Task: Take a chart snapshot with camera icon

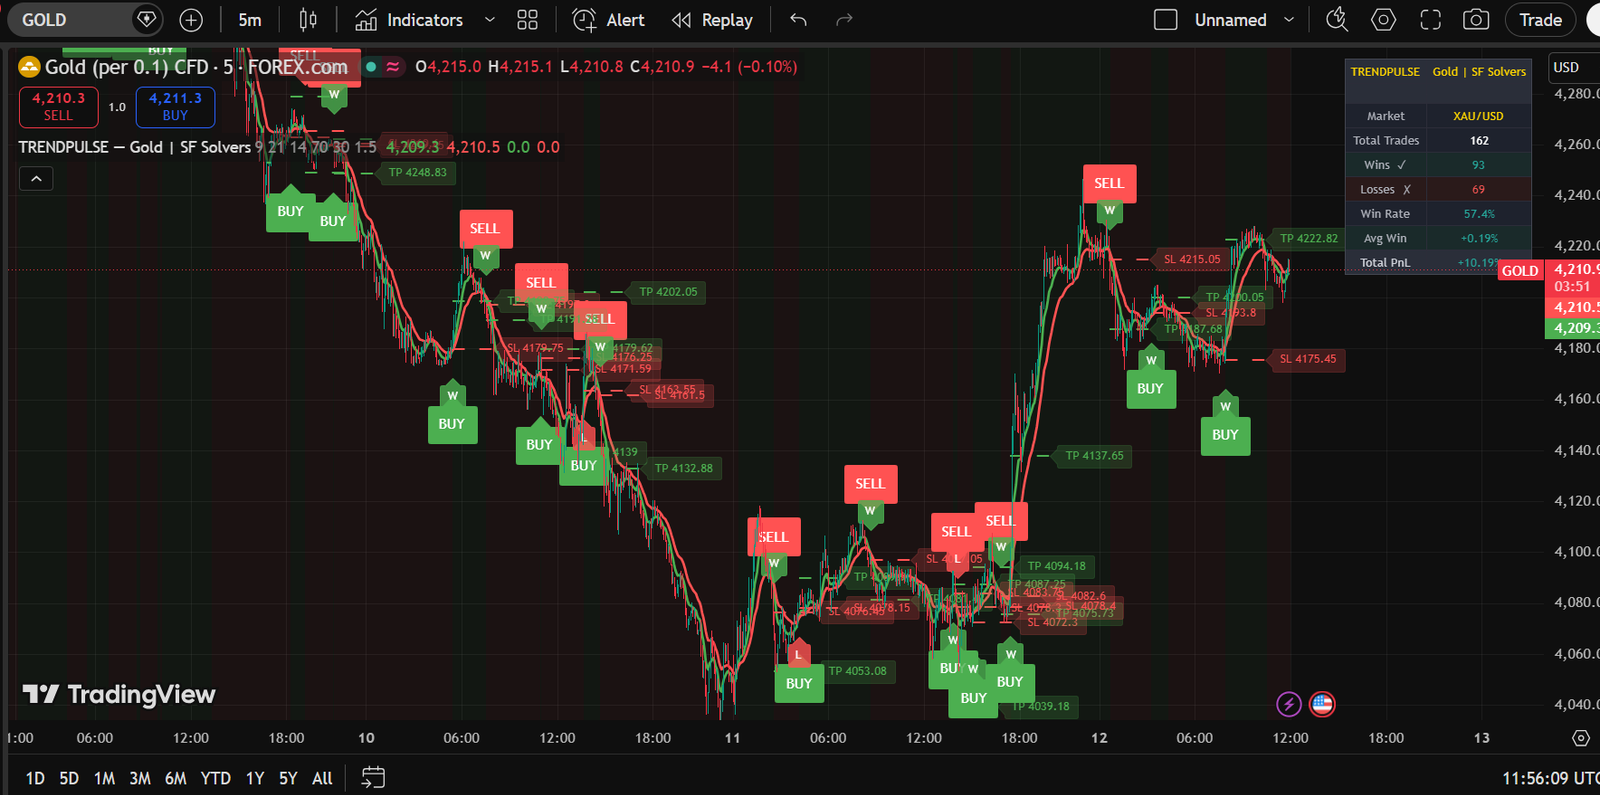Action: tap(1476, 20)
